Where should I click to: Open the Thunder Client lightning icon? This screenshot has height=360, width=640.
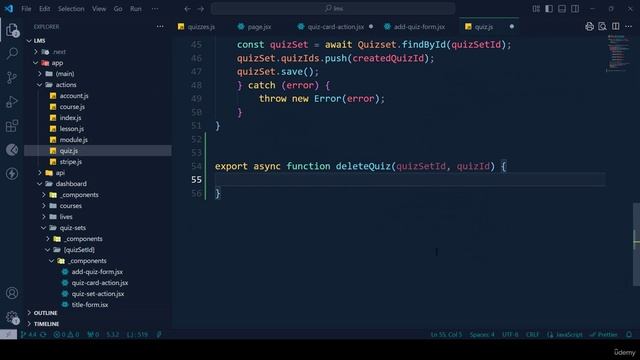click(12, 174)
